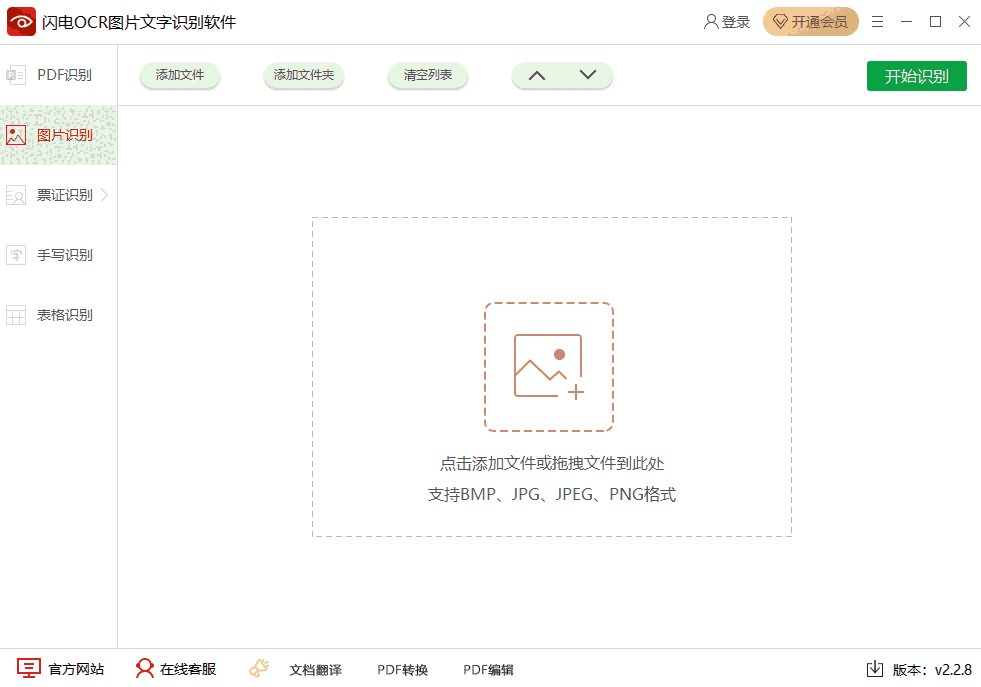Click the 闪电OCR app logo
This screenshot has width=981, height=687.
click(x=21, y=21)
